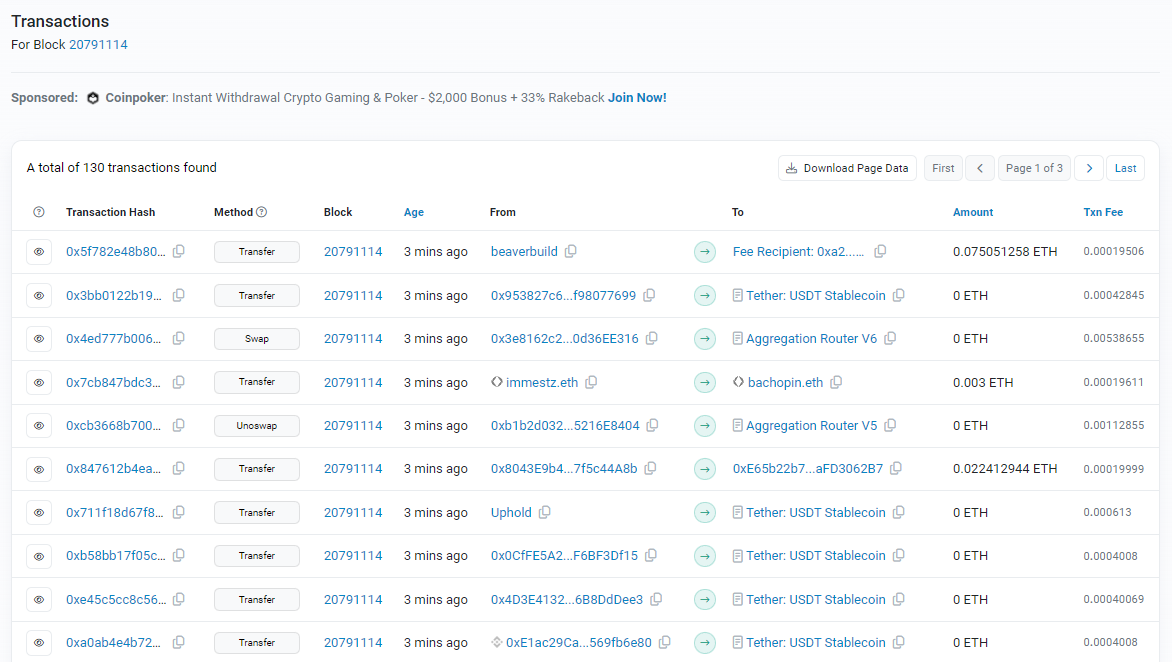The height and width of the screenshot is (662, 1172).
Task: Select '0.075051258 ETH' amount text
Action: click(x=1005, y=252)
